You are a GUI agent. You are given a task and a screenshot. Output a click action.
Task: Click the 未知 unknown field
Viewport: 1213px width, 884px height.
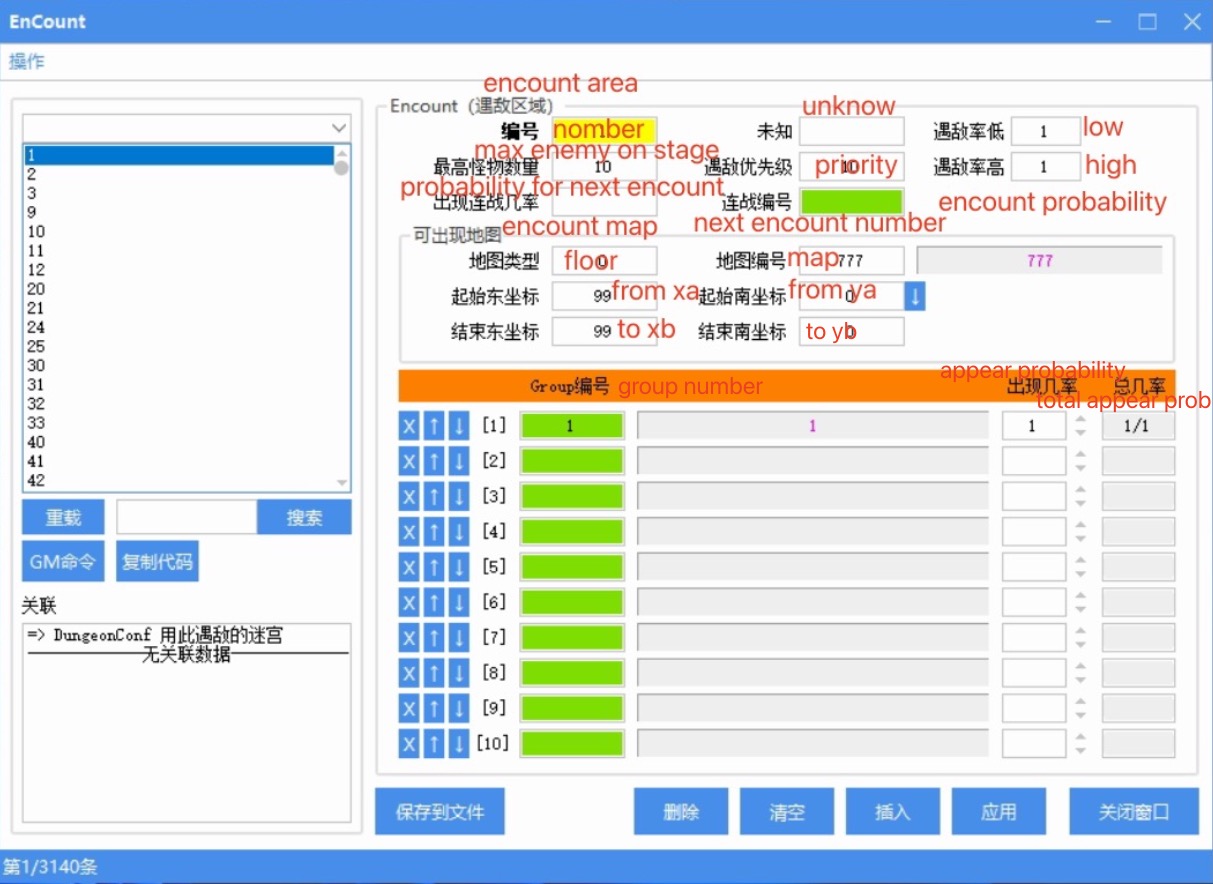[x=851, y=131]
